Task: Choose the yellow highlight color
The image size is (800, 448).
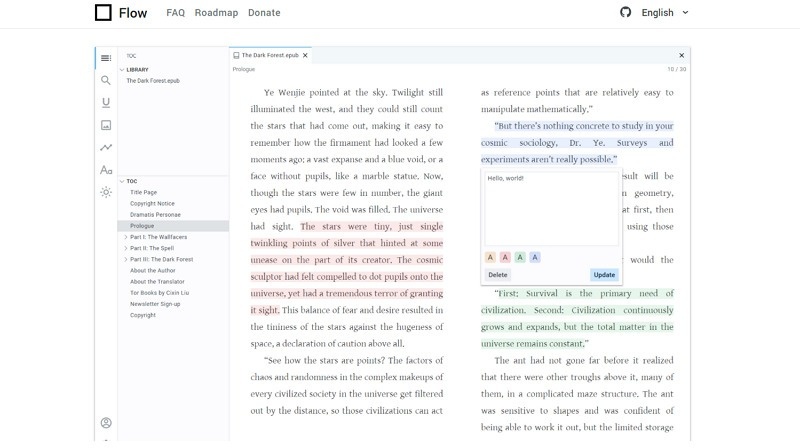Action: [490, 257]
